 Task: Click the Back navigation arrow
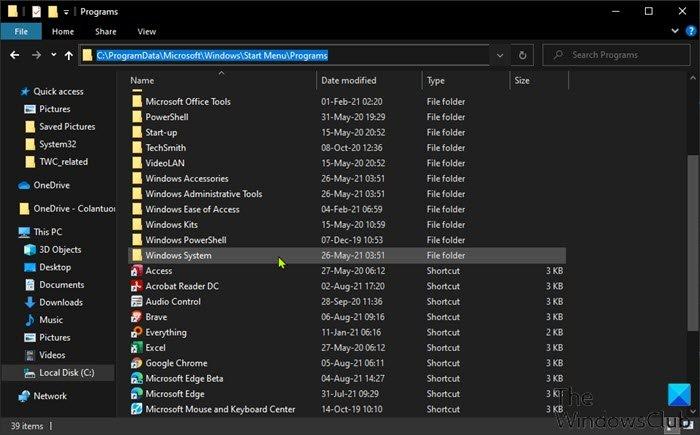(x=15, y=55)
